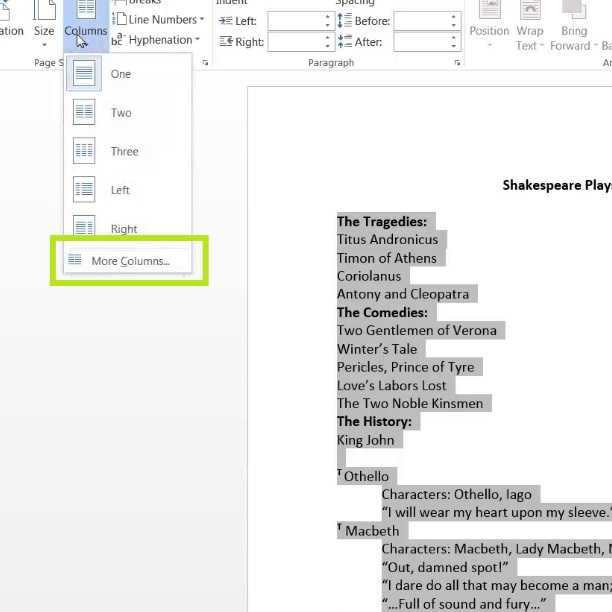Click the Indent Left icon
612x612 pixels.
pos(226,20)
